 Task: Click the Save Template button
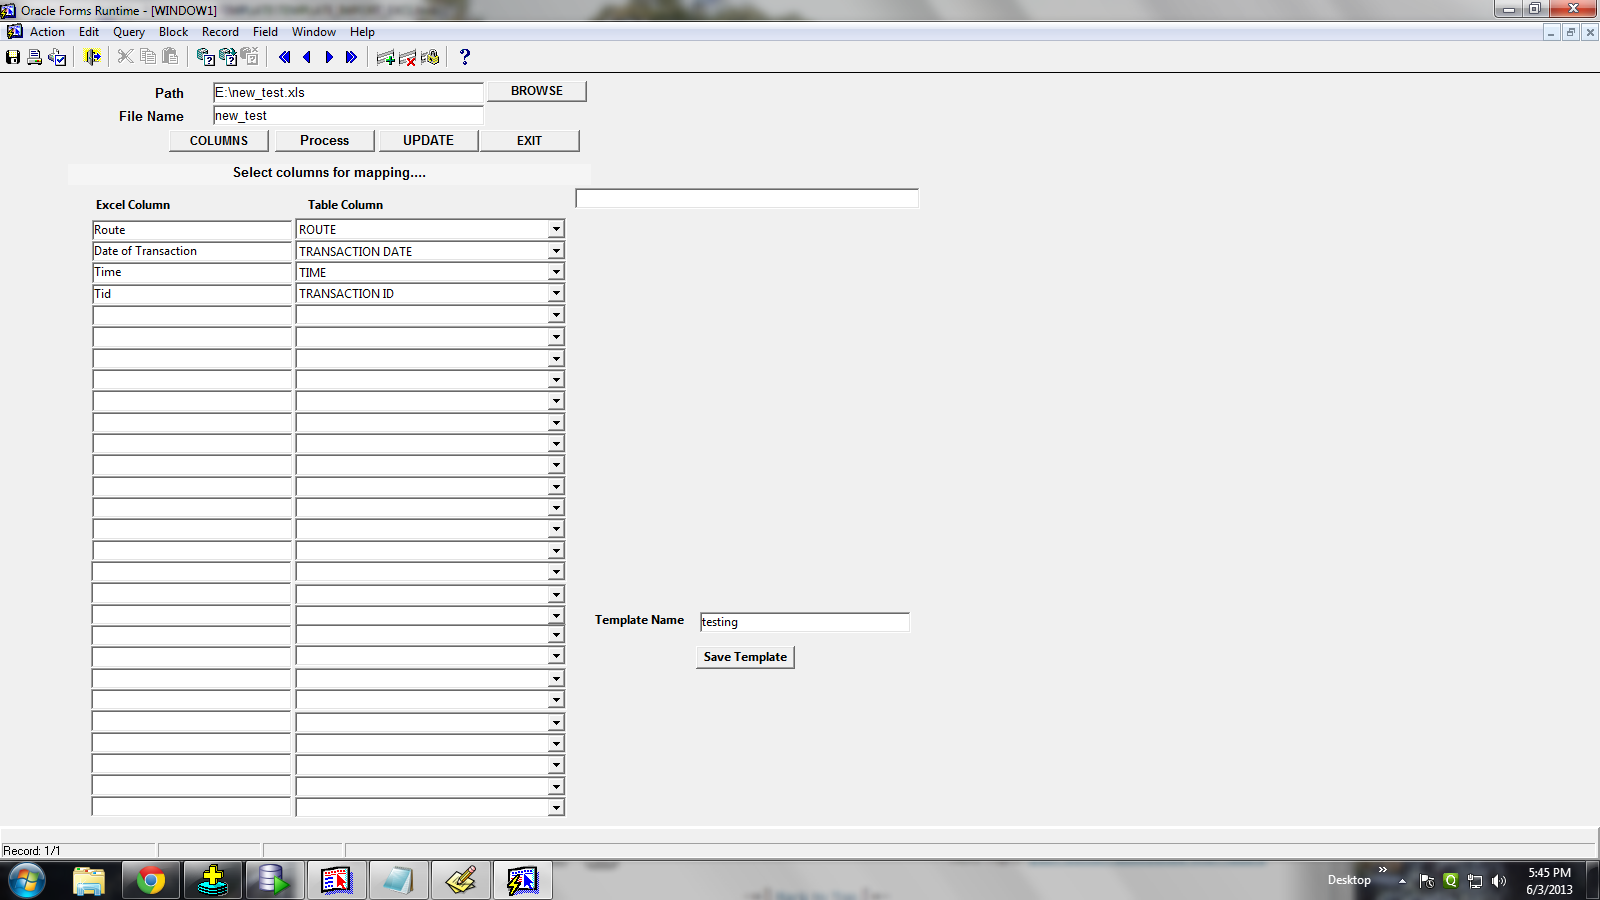(745, 657)
